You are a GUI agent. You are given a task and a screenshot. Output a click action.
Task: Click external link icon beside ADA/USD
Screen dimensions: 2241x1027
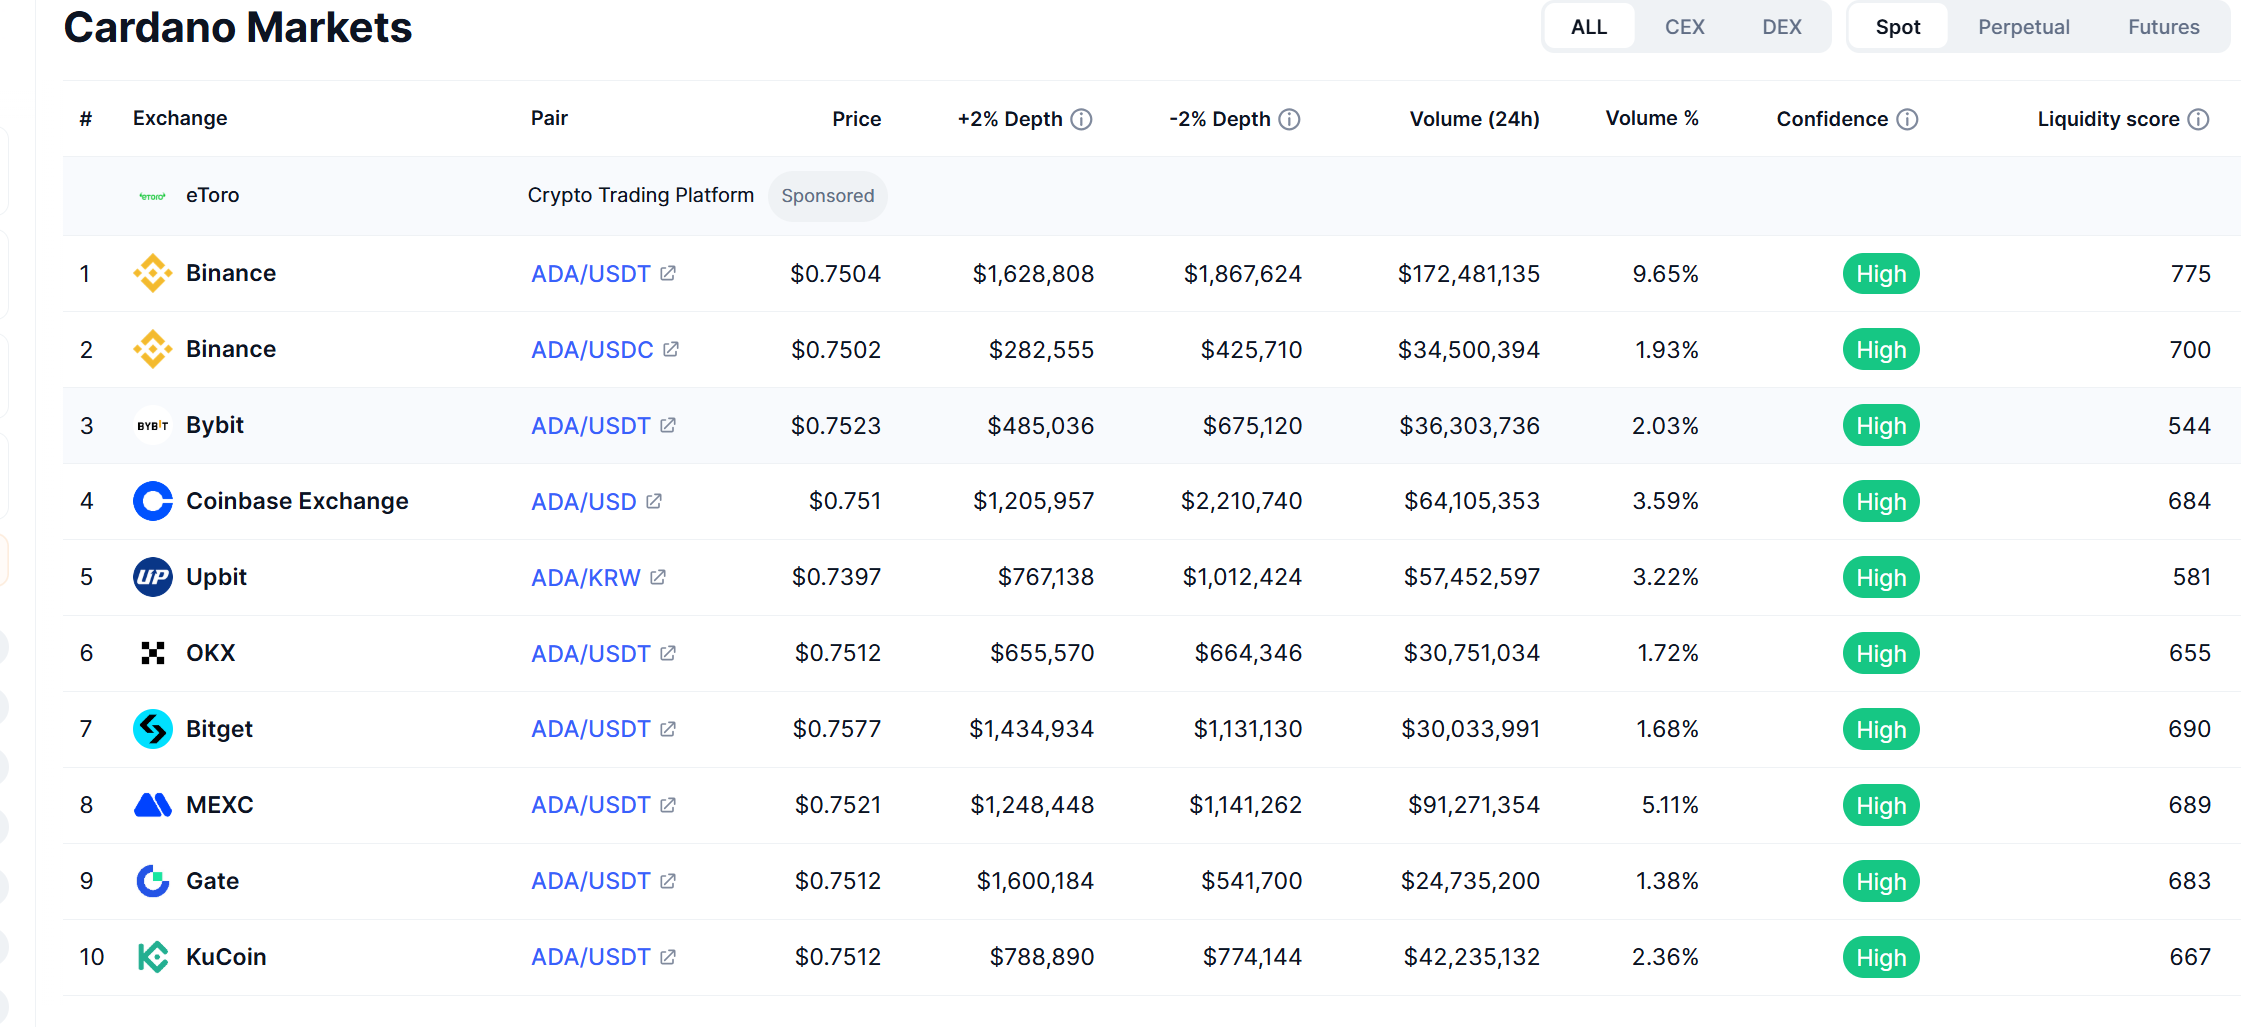[x=654, y=501]
